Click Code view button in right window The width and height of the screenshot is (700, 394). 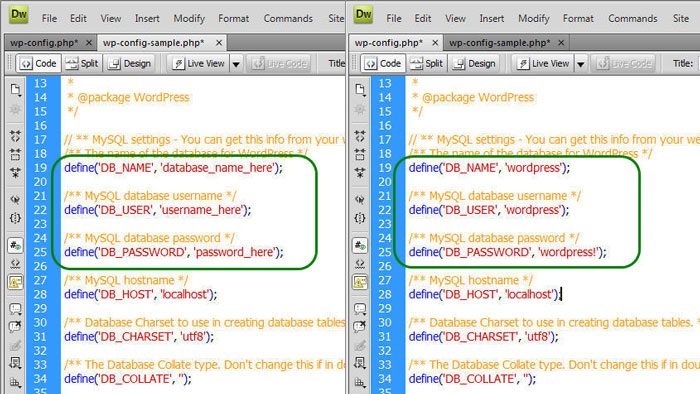[x=383, y=64]
